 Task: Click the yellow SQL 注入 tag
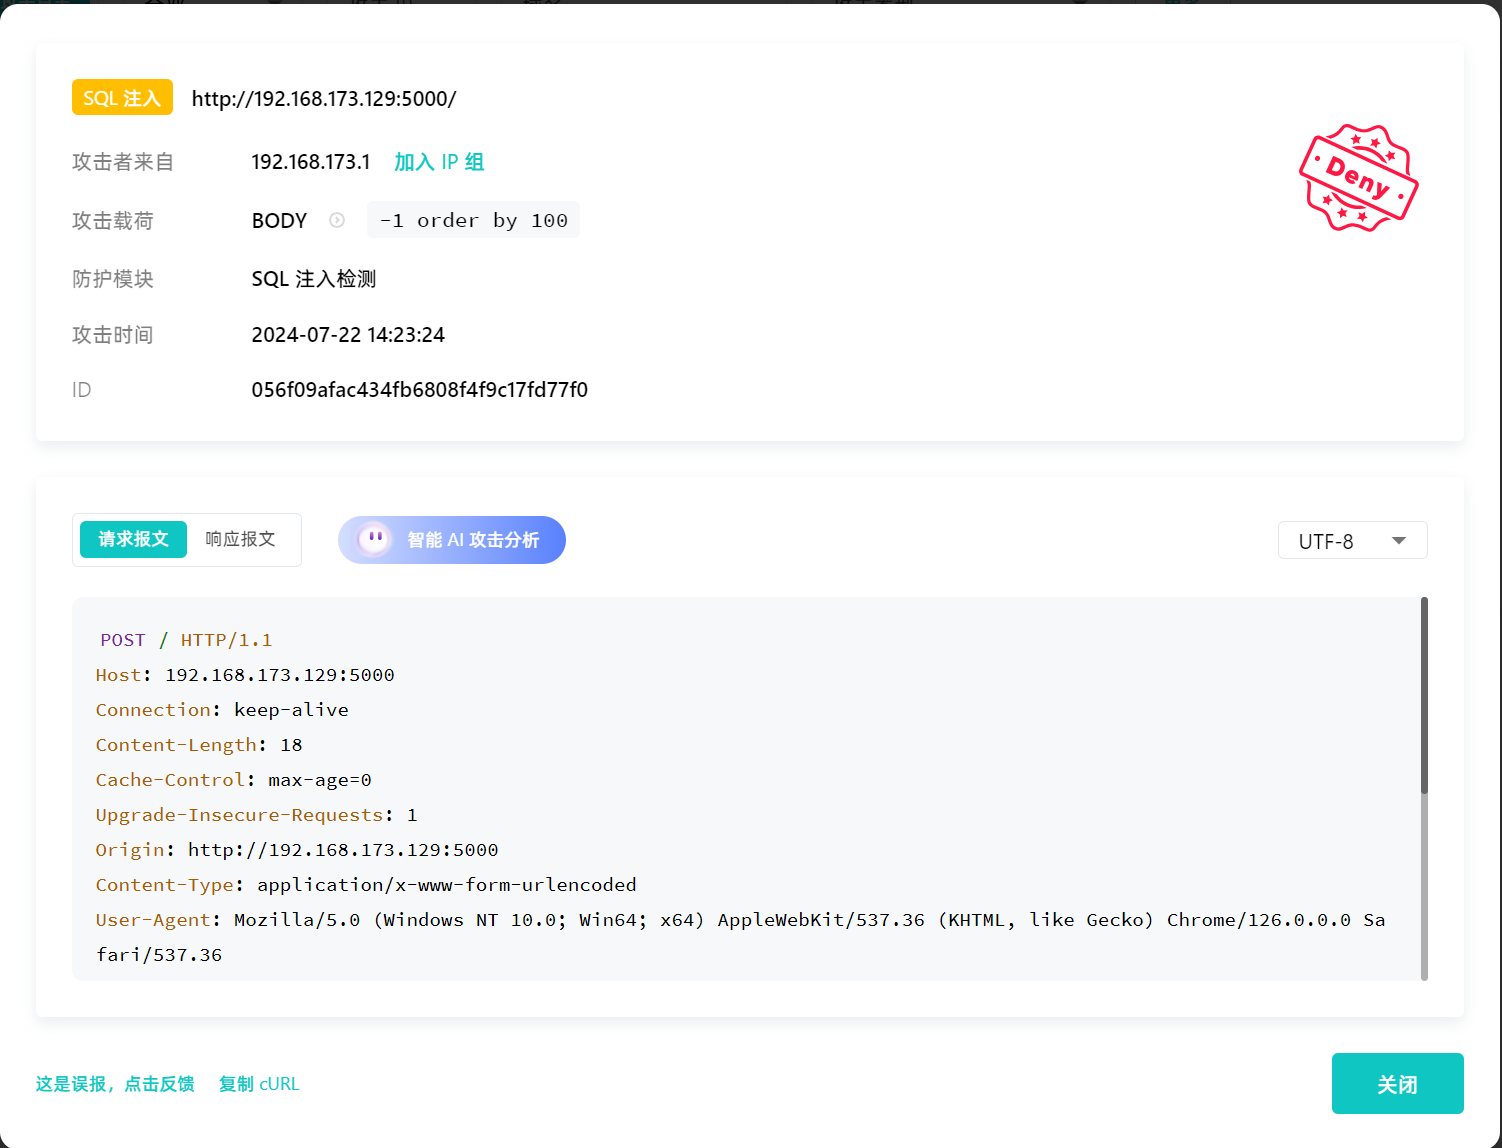pos(122,98)
